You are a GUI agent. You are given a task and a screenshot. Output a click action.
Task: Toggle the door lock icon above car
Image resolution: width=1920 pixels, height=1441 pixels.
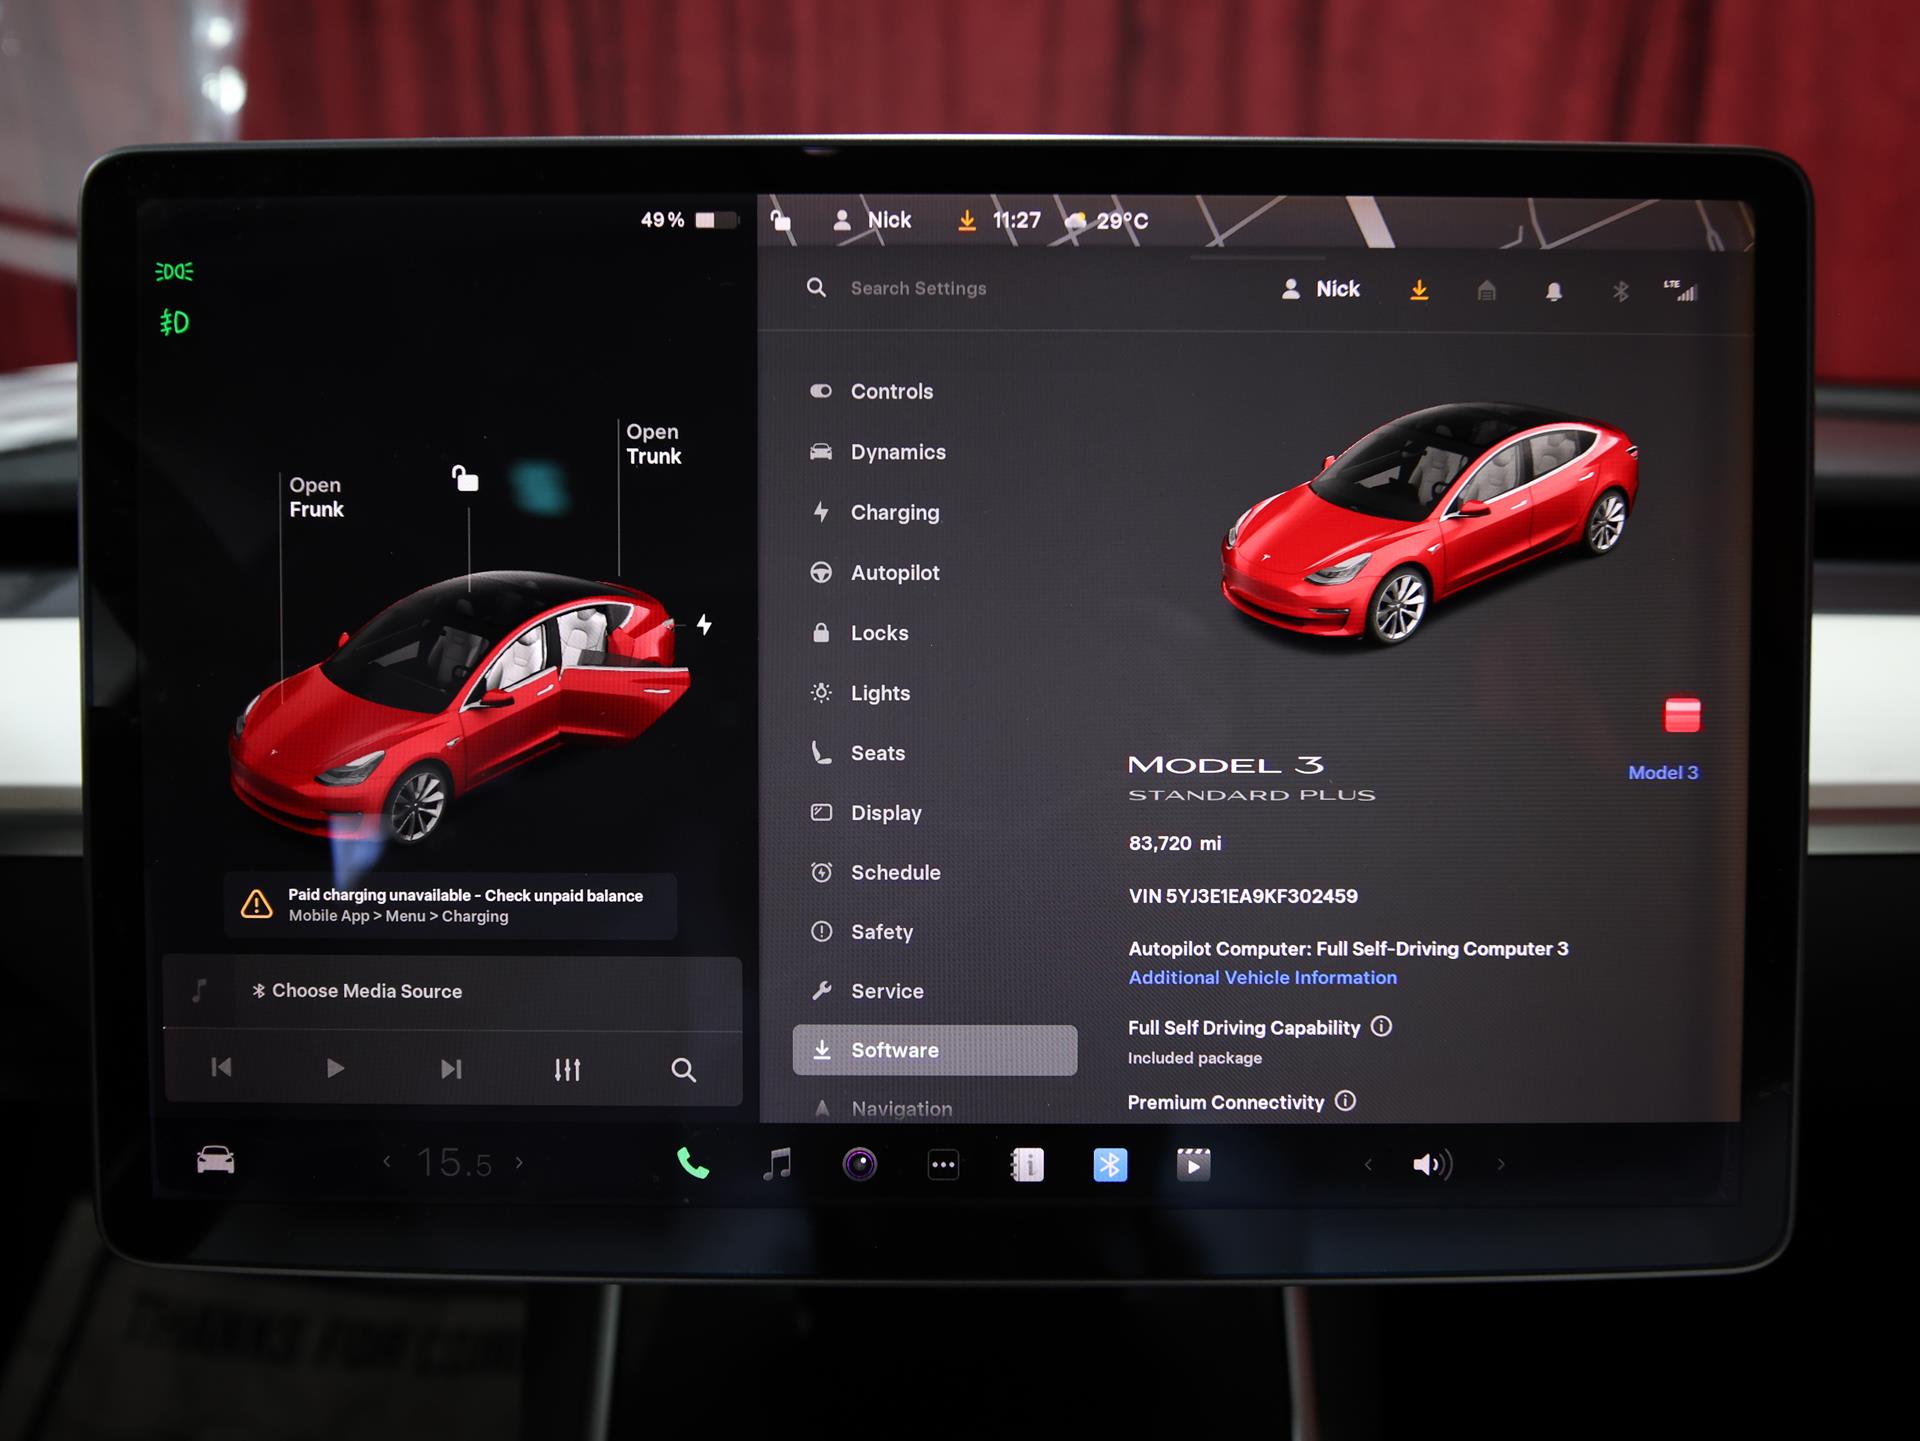tap(465, 478)
